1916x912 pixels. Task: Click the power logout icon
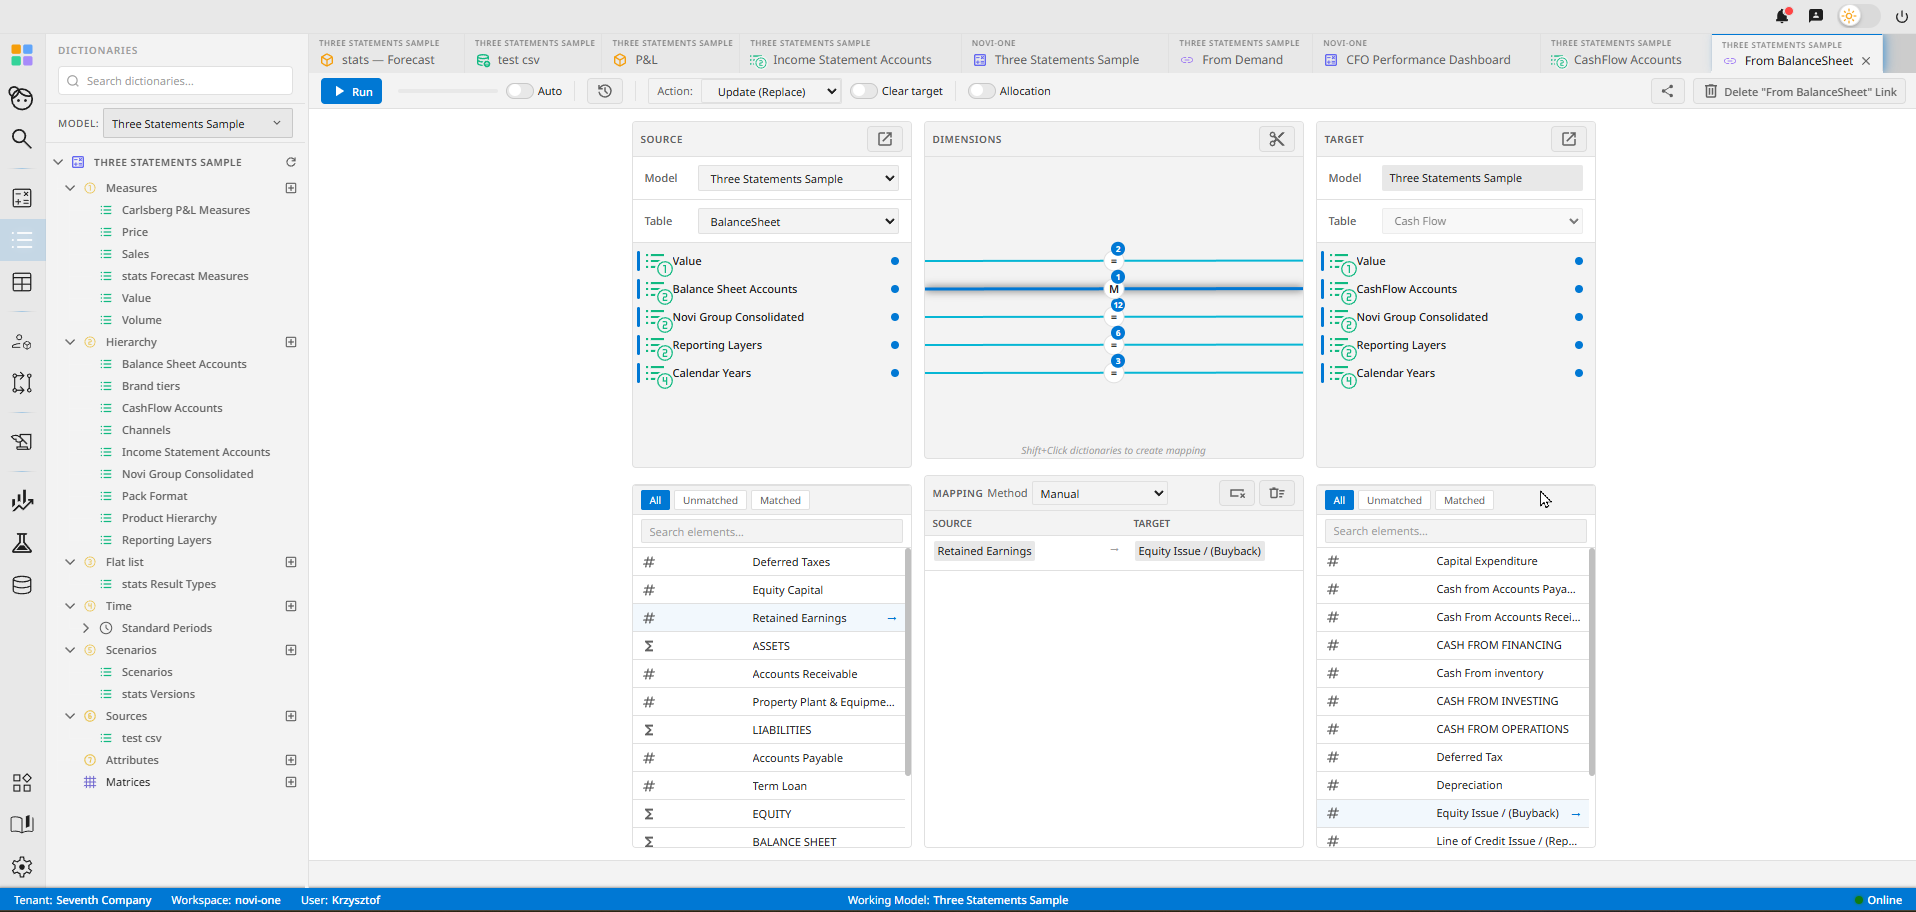point(1901,16)
